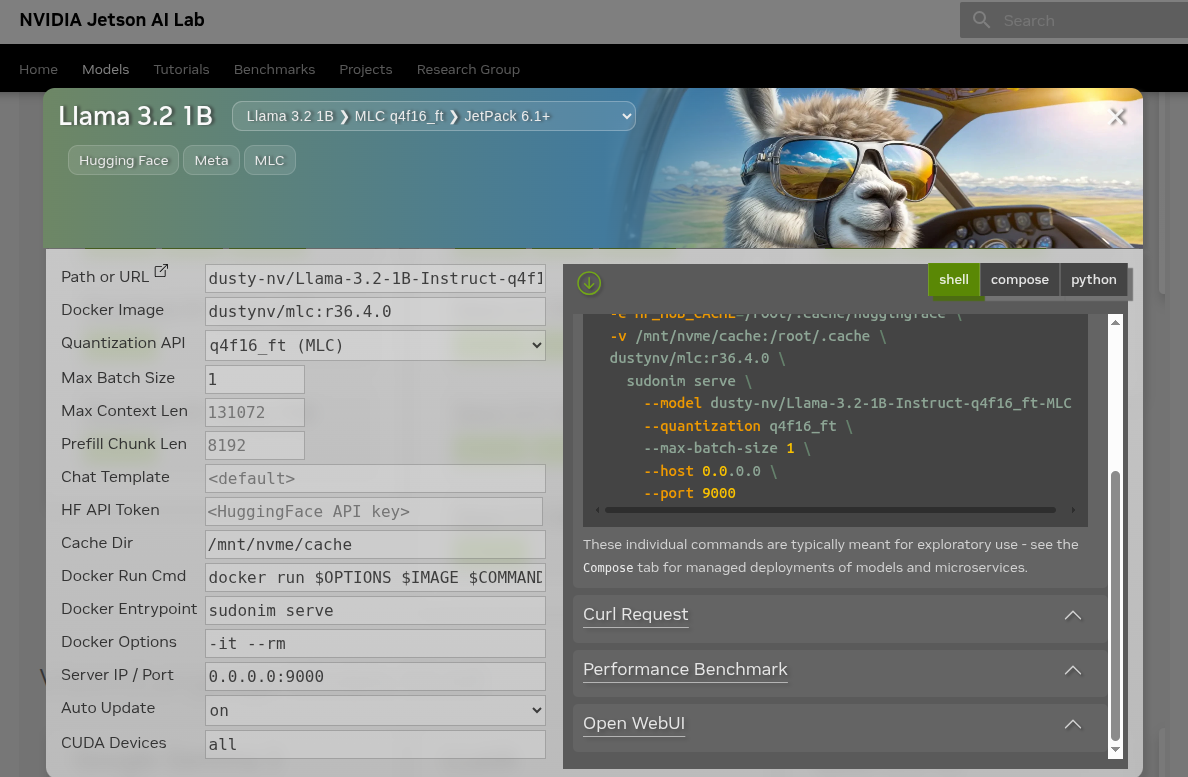
Task: Open the external link icon next to Path or URL
Action: (161, 270)
